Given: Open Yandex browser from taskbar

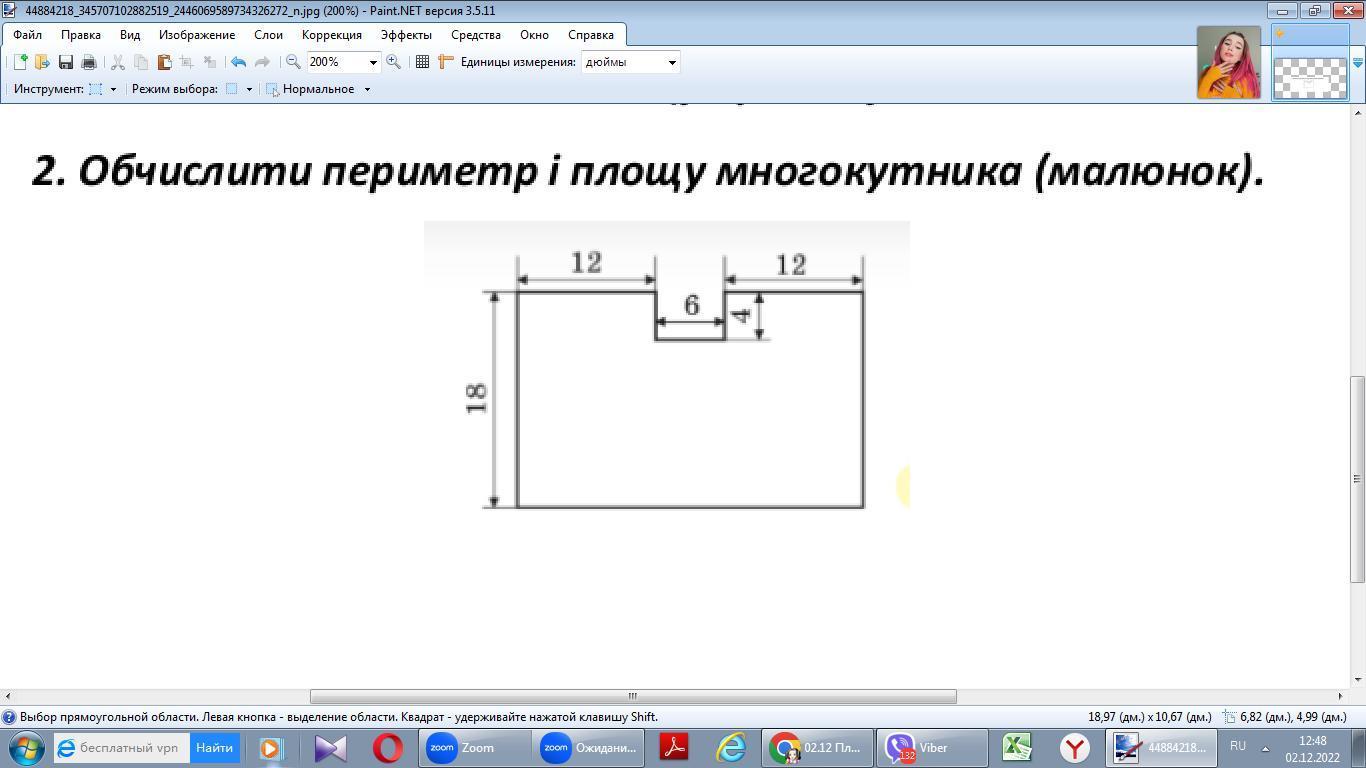Looking at the screenshot, I should point(1075,748).
